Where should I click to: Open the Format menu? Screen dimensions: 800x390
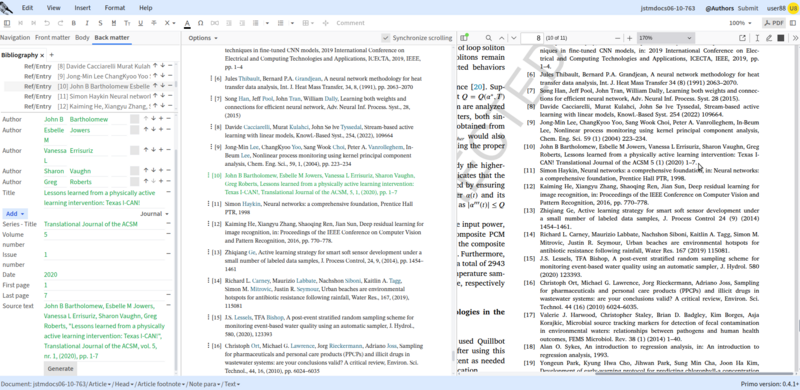pos(115,8)
